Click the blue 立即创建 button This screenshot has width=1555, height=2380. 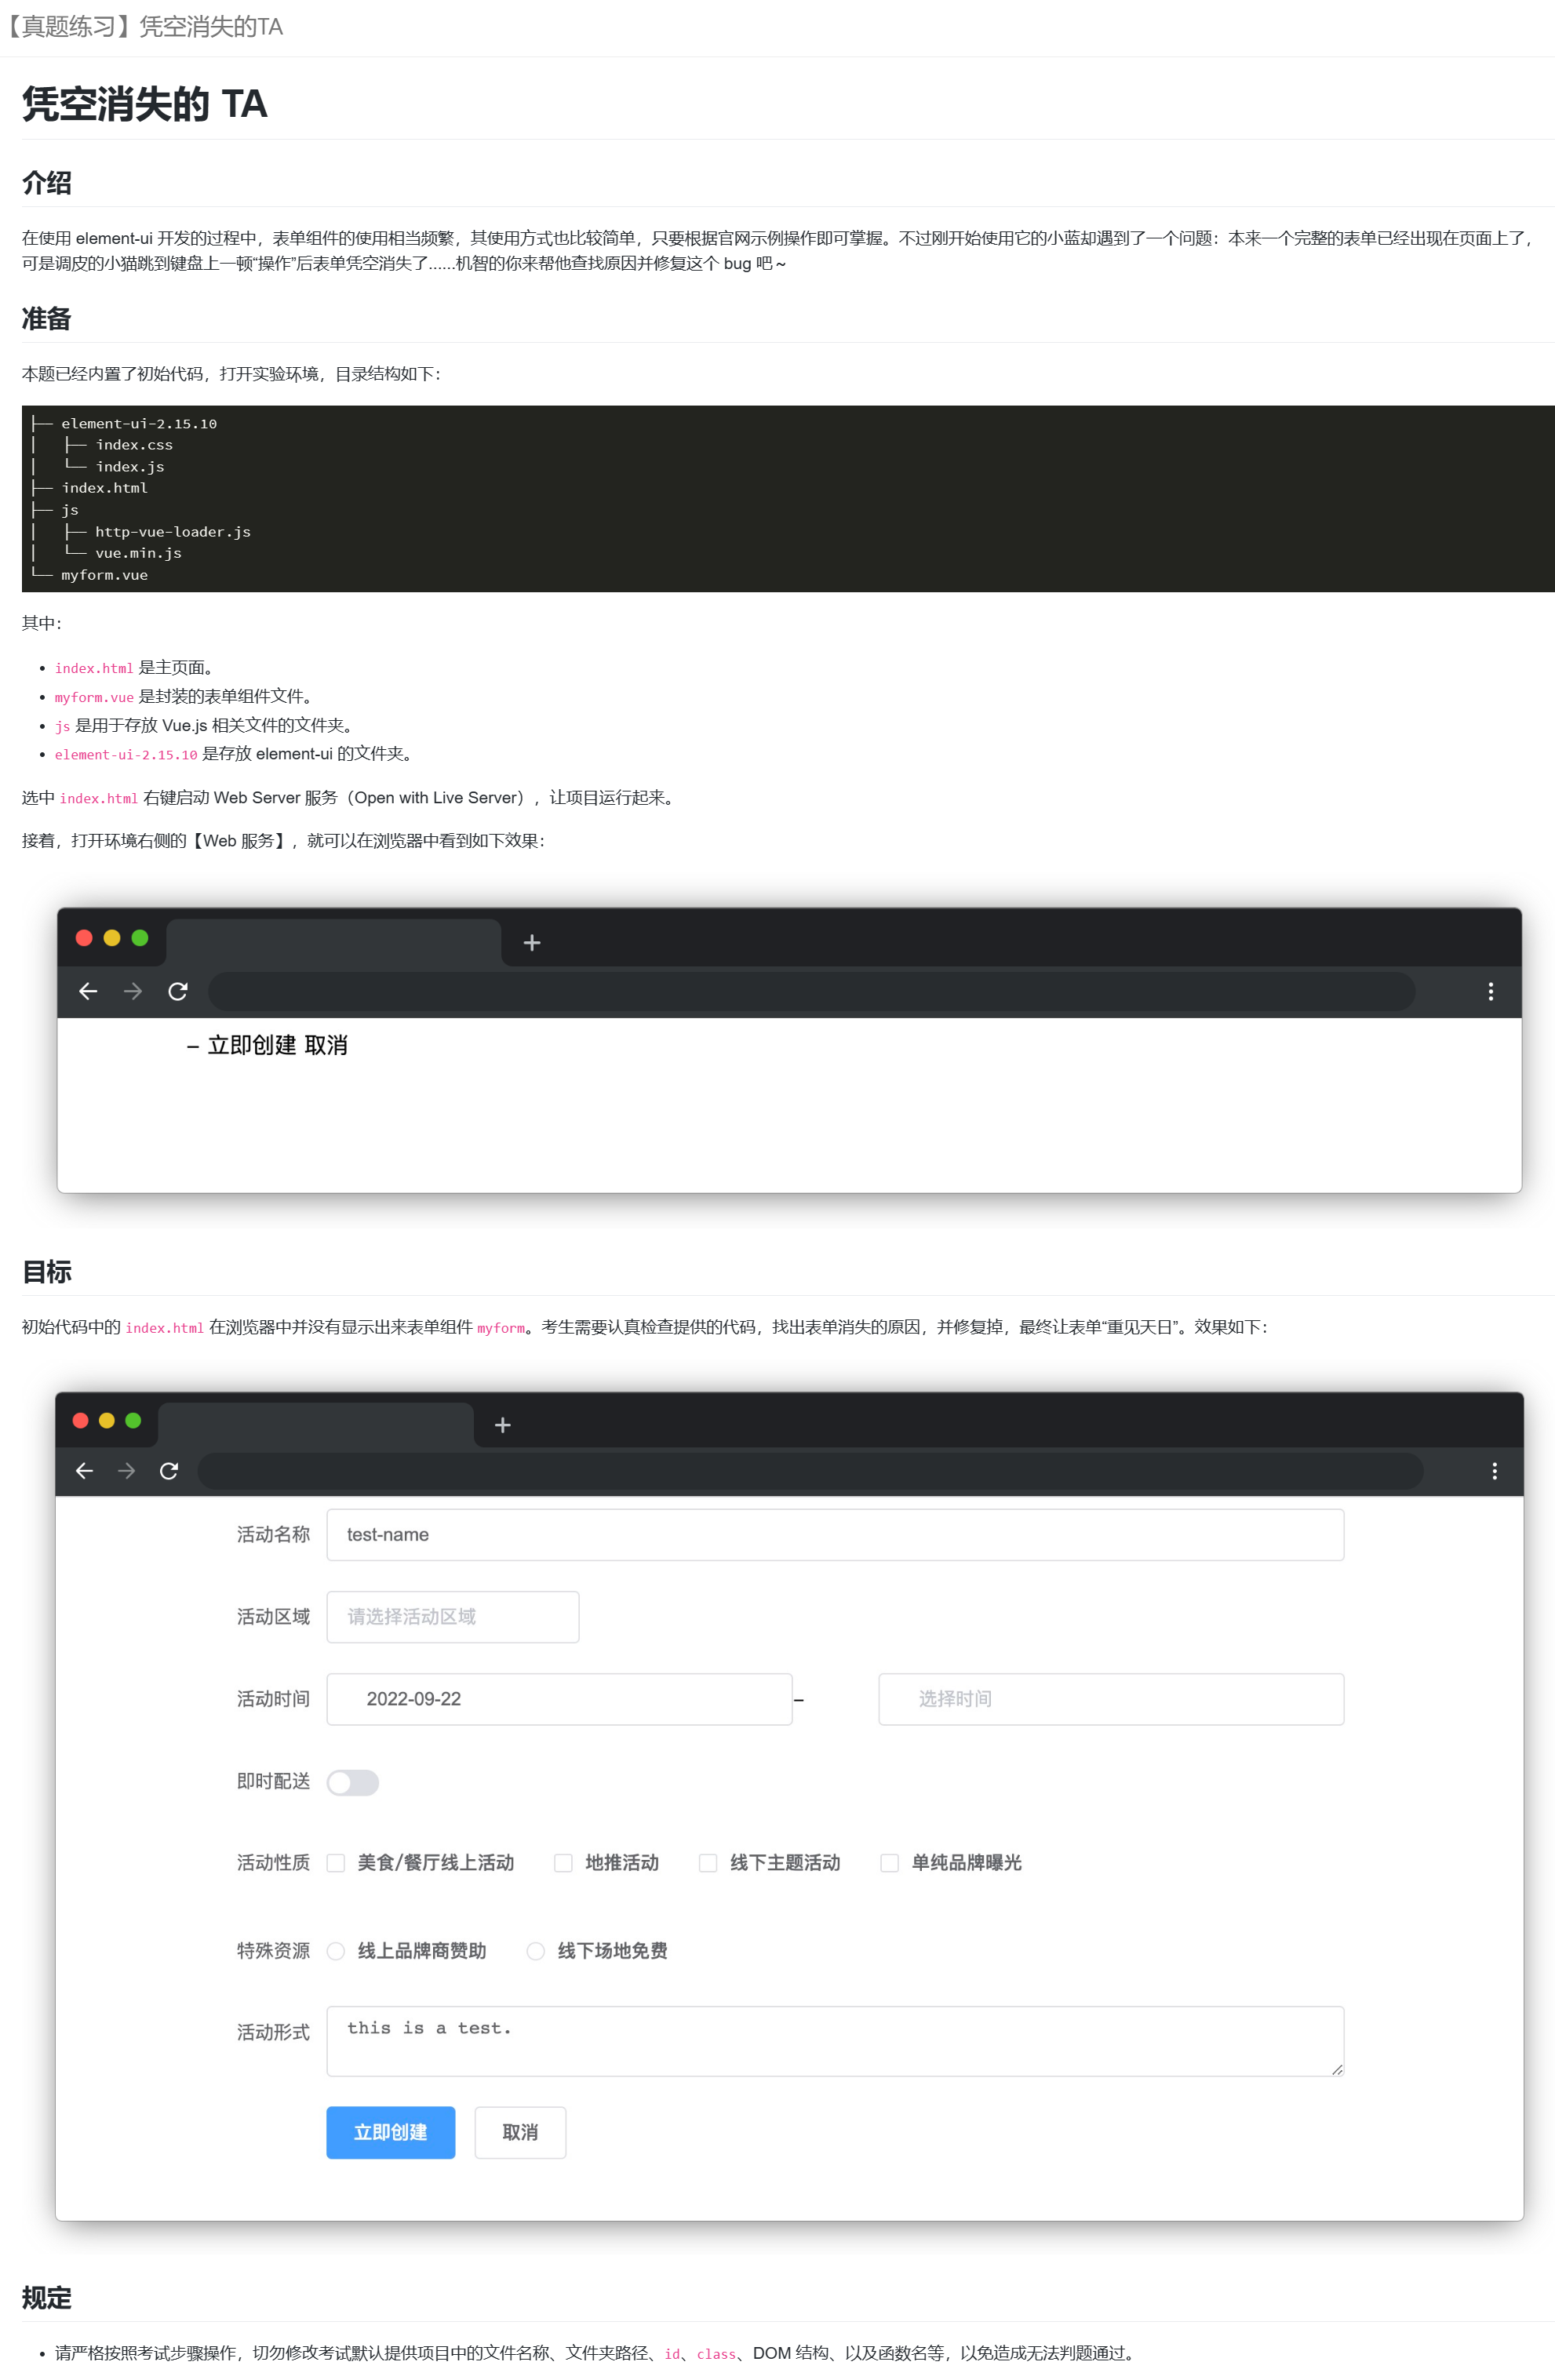[x=391, y=2132]
